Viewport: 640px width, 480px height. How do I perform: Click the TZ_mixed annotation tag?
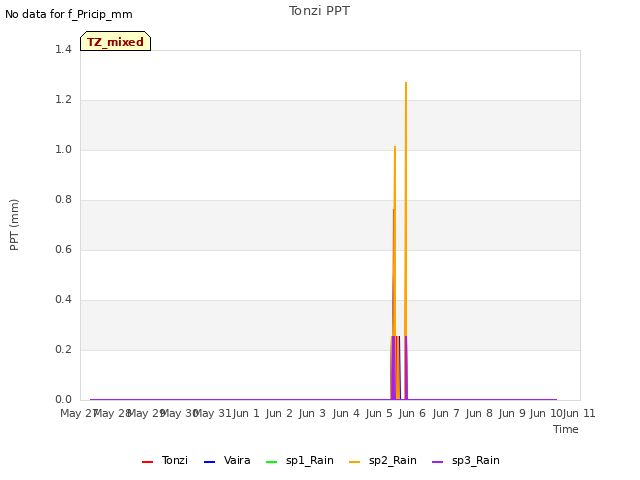(116, 41)
